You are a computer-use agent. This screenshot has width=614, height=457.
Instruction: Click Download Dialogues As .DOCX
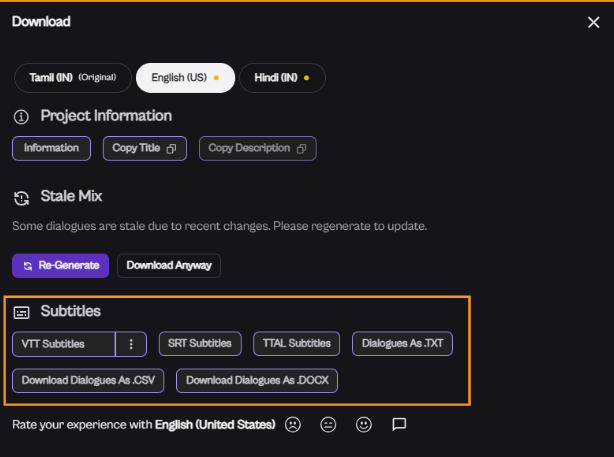258,381
